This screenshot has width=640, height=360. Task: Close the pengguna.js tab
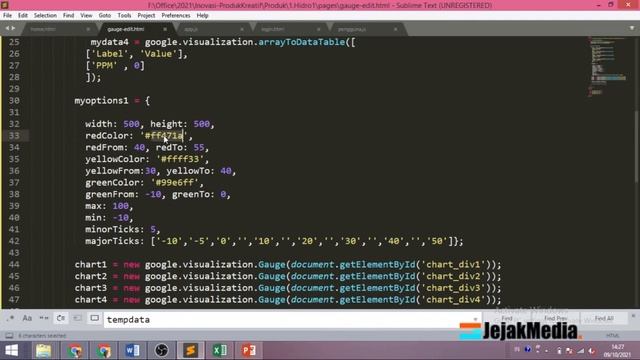(x=395, y=29)
